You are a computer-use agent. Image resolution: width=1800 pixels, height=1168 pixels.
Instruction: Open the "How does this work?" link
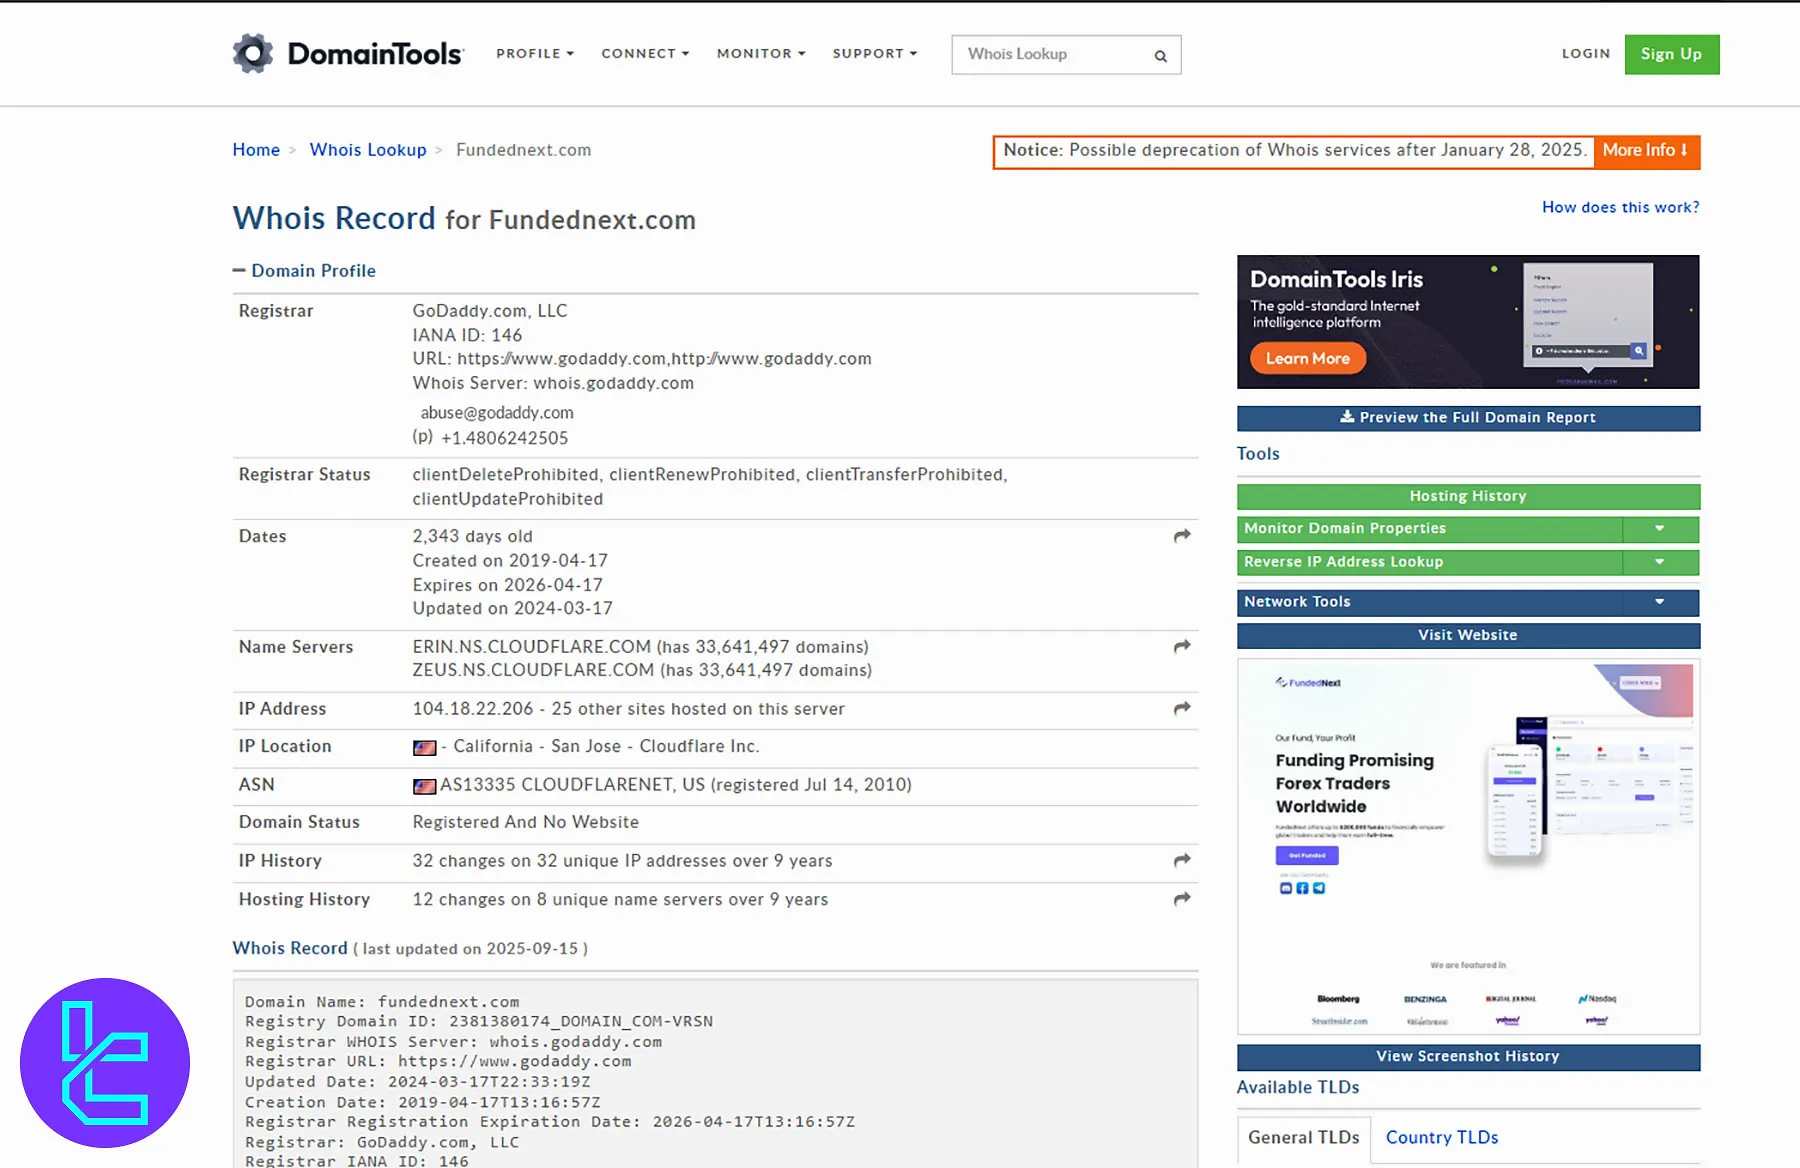coord(1620,207)
